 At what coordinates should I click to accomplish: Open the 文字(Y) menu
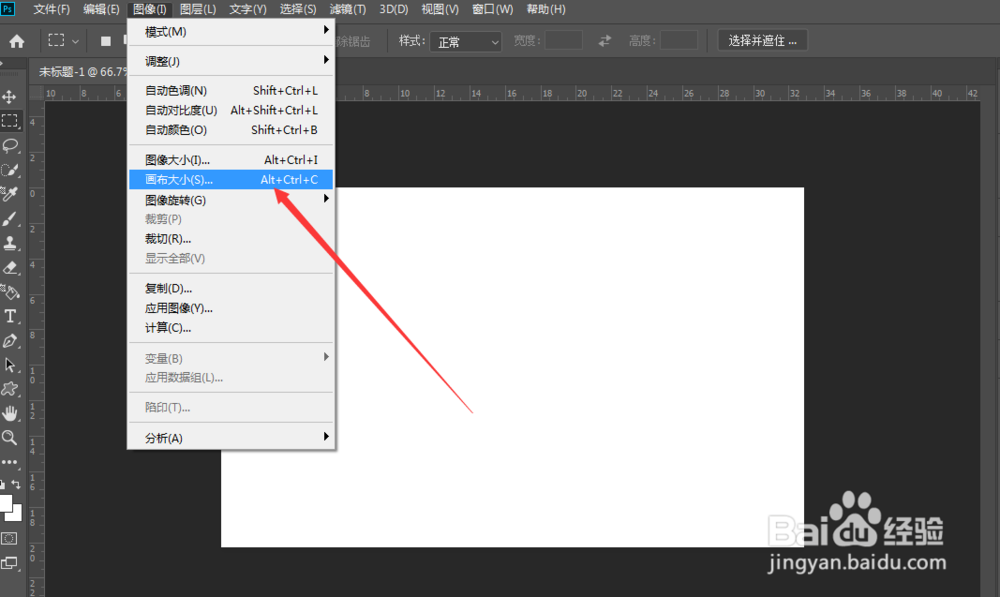tap(248, 9)
